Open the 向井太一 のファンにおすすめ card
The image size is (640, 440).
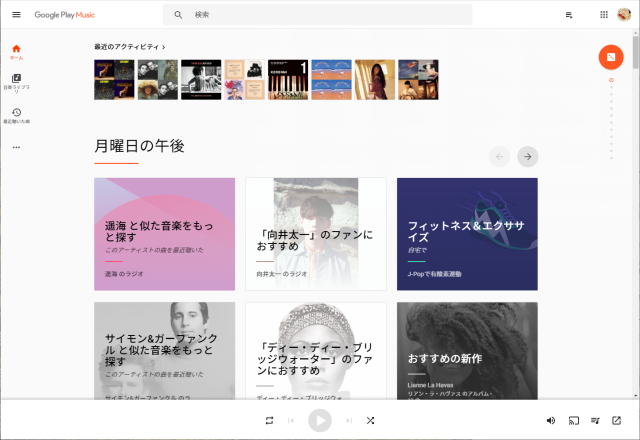tap(316, 234)
